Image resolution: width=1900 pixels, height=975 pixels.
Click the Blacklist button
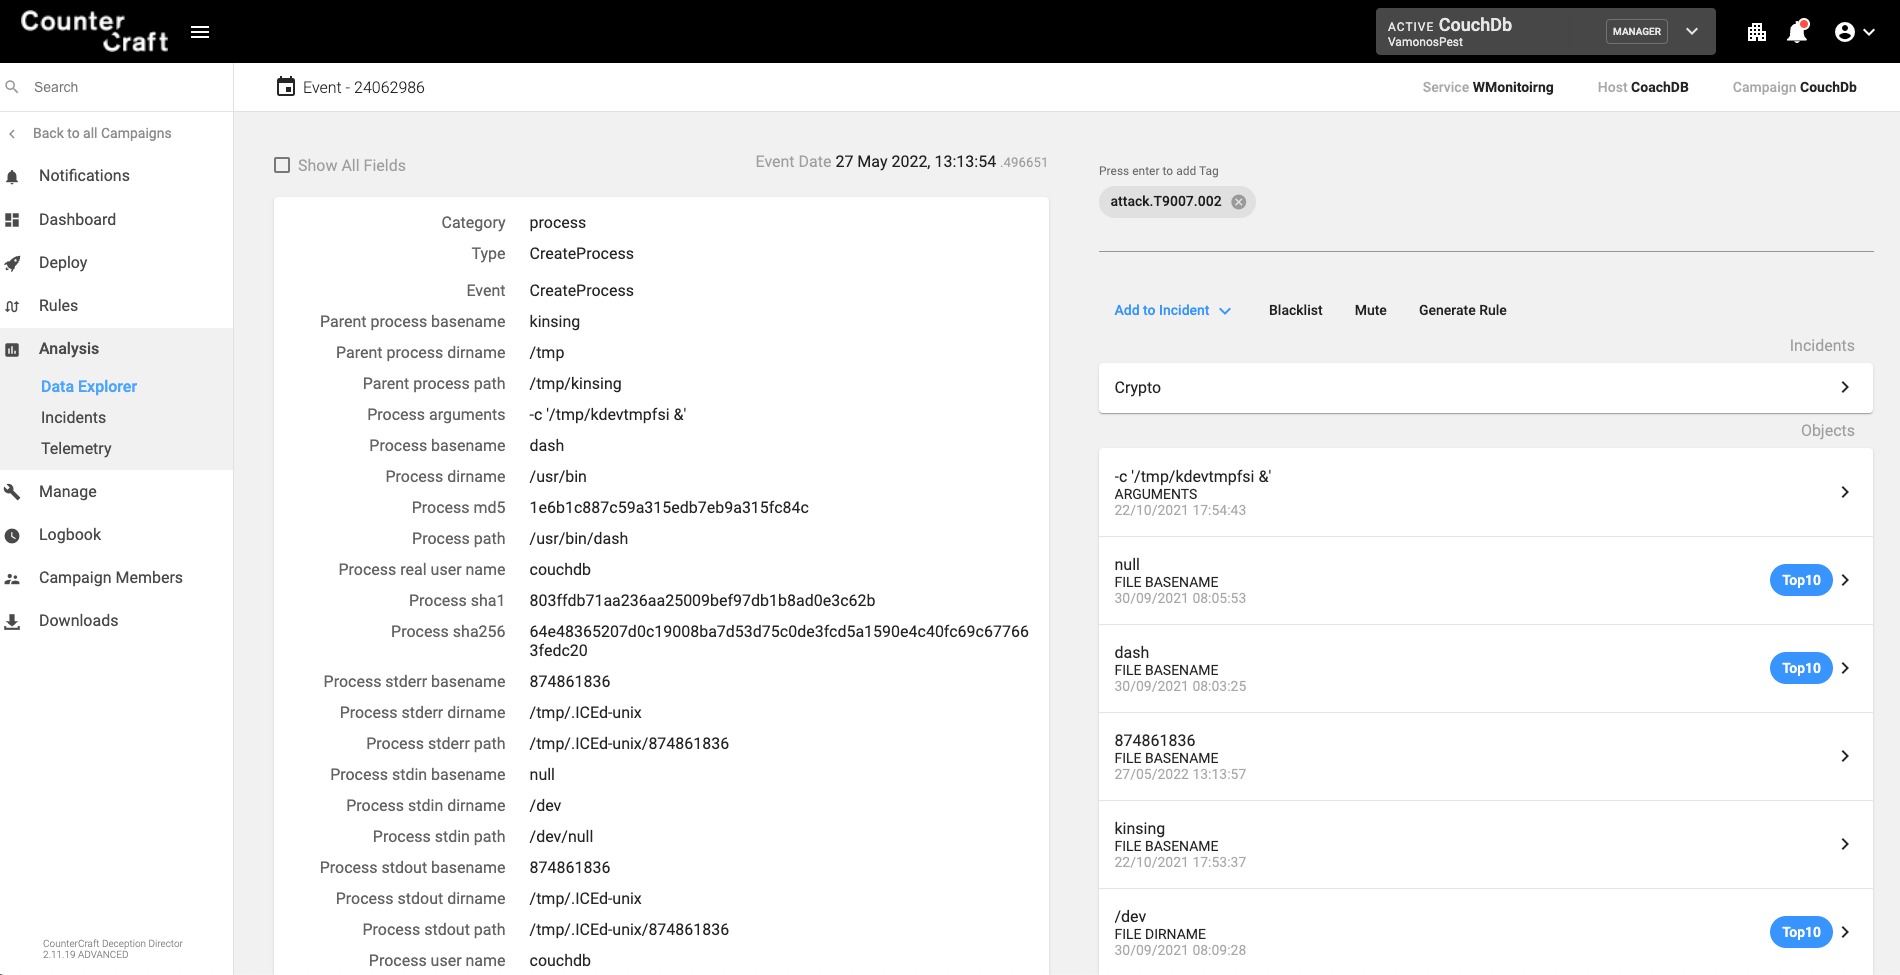(1295, 310)
